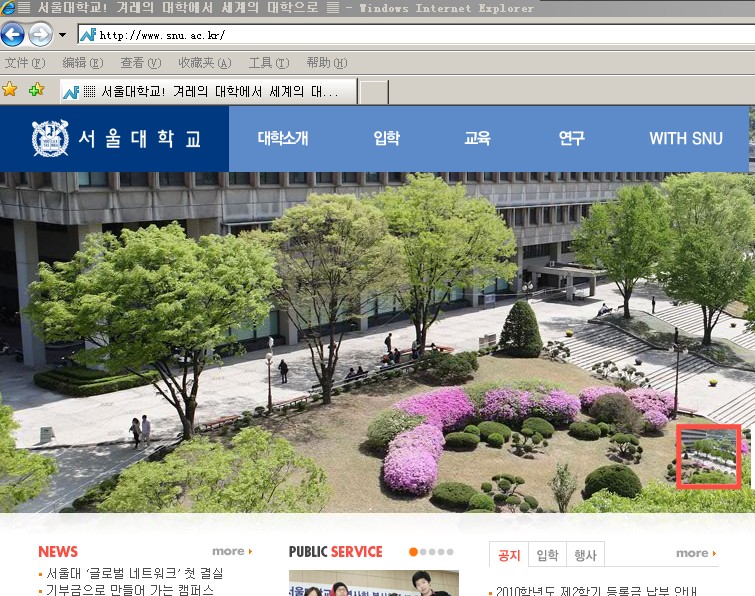755x596 pixels.
Task: Select the 공지 notice tab
Action: (509, 555)
